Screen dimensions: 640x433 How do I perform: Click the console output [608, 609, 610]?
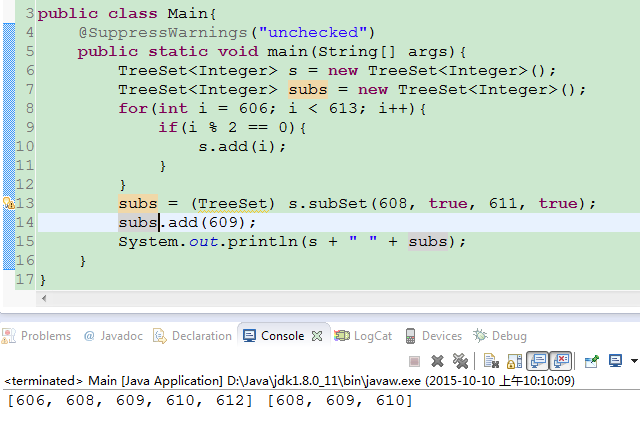pos(340,400)
